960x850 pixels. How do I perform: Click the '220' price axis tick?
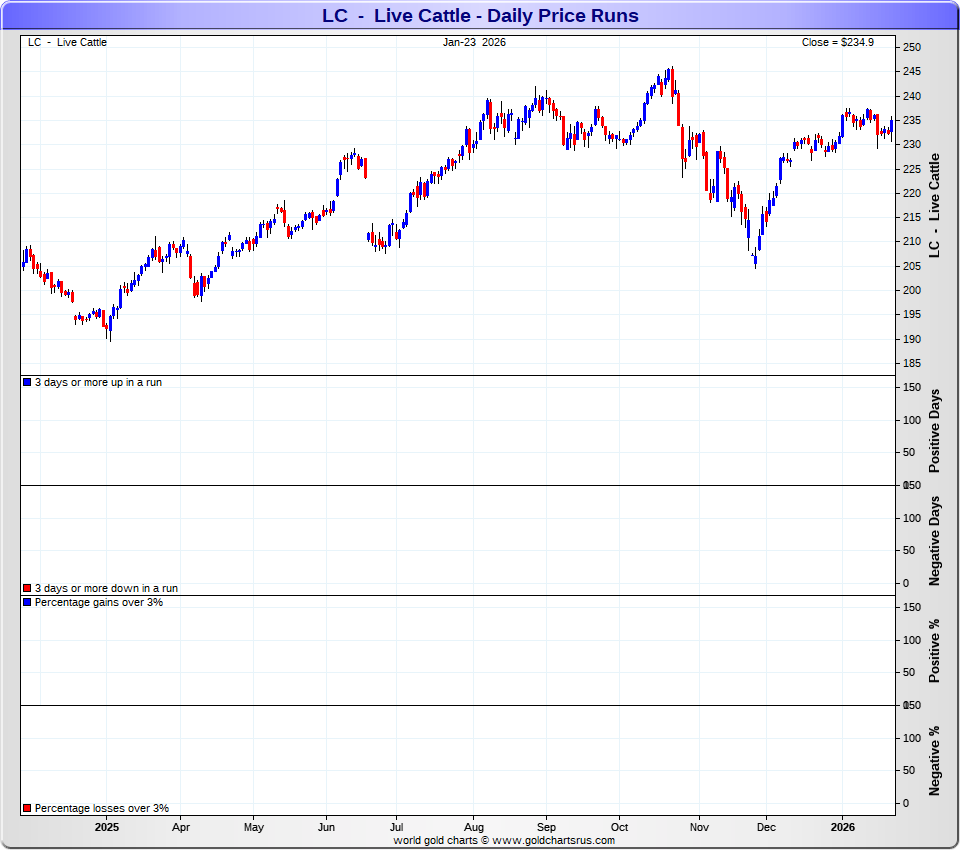pos(912,193)
